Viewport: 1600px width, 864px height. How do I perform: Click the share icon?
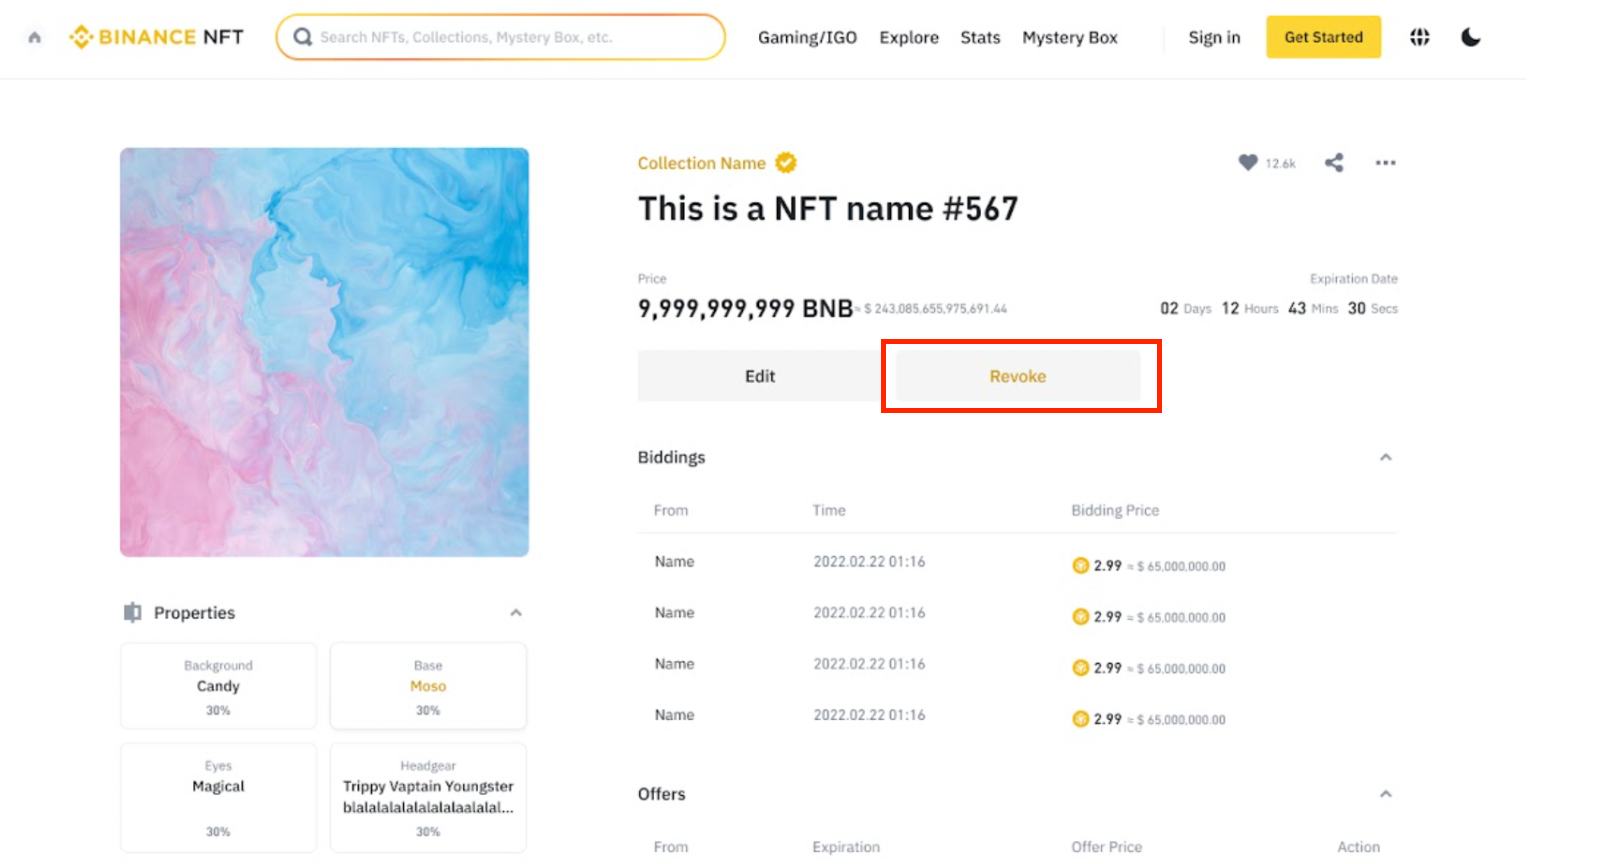1334,162
